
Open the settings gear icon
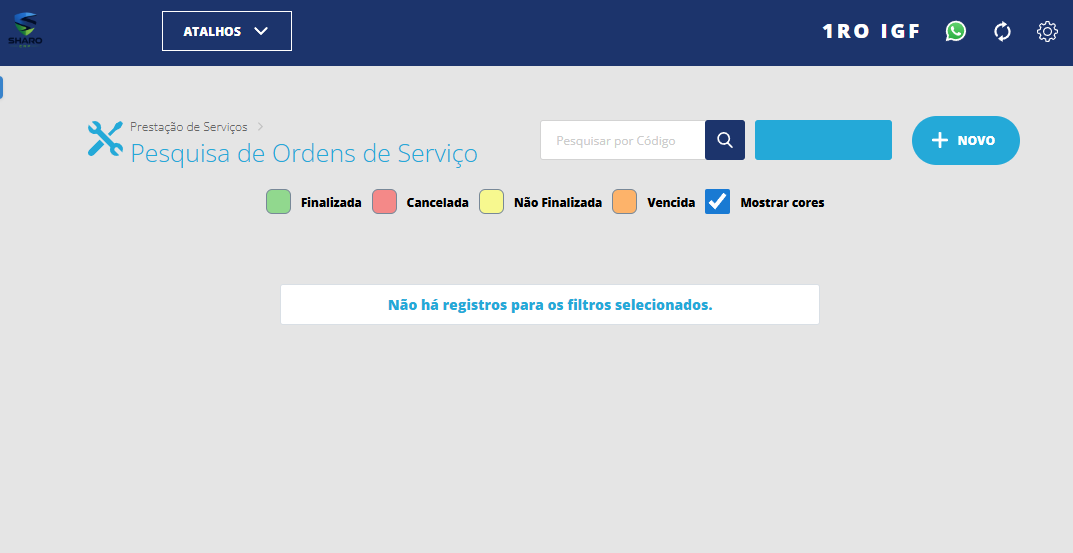1047,31
